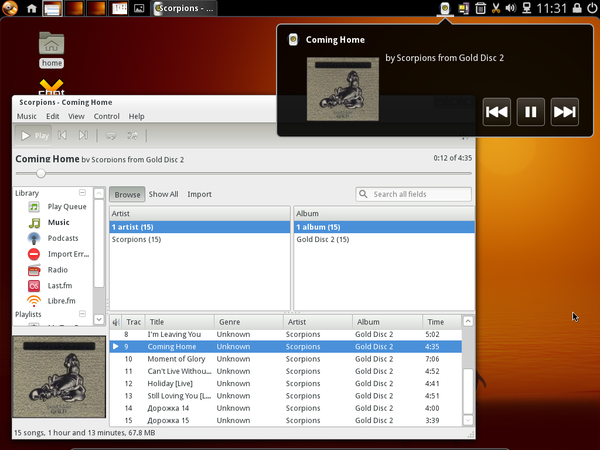The image size is (600, 450).
Task: Open Scorpions window button in taskbar
Action: 184,8
